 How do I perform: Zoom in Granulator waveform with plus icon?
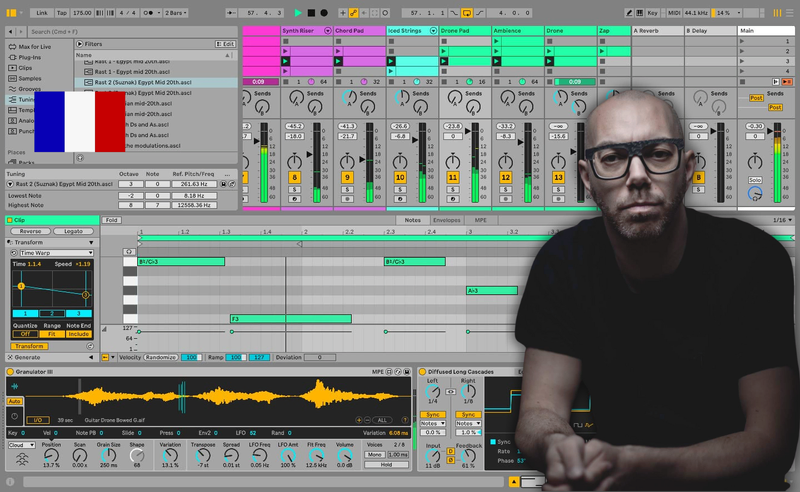pyautogui.click(x=359, y=420)
